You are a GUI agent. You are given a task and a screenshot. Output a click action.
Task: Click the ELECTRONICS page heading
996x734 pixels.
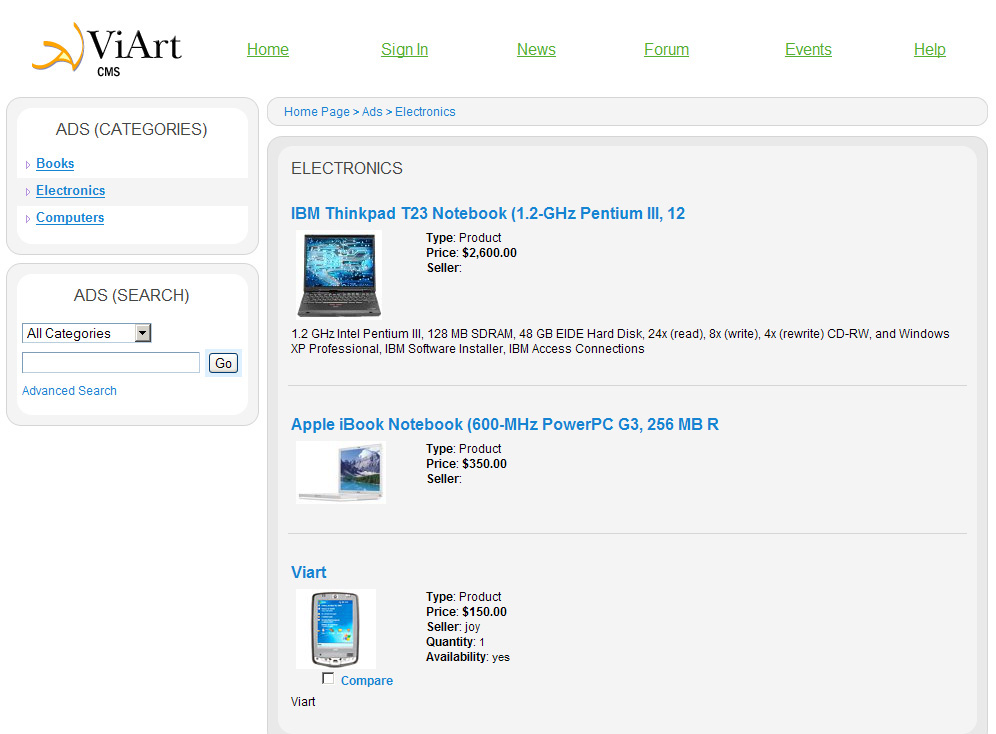[x=347, y=168]
